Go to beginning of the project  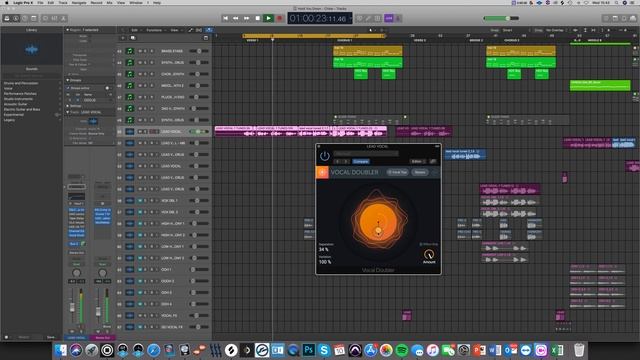pyautogui.click(x=225, y=18)
